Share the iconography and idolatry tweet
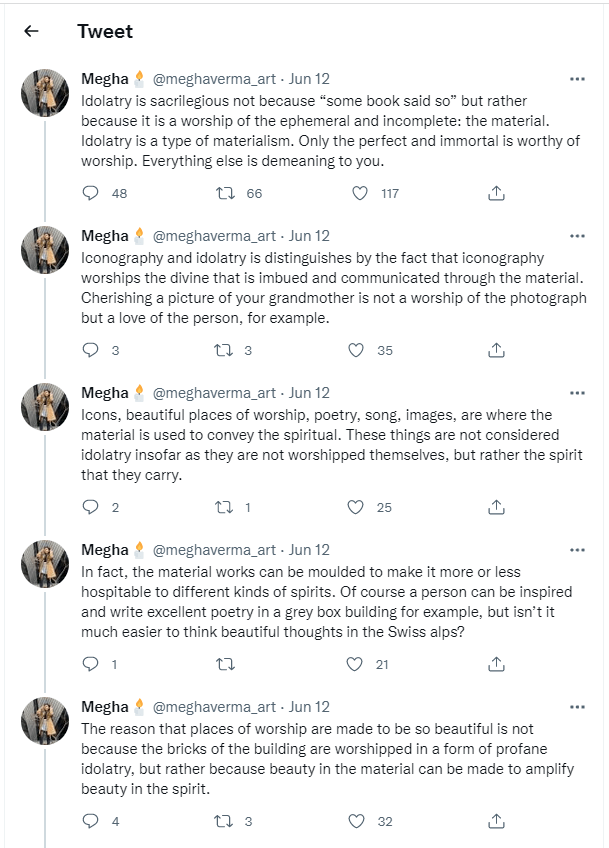The width and height of the screenshot is (609, 848). point(495,350)
